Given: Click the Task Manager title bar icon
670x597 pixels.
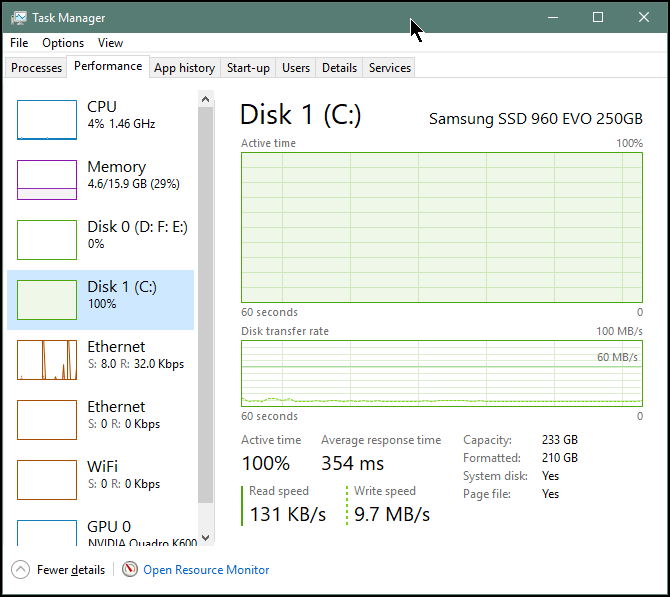Looking at the screenshot, I should [19, 18].
